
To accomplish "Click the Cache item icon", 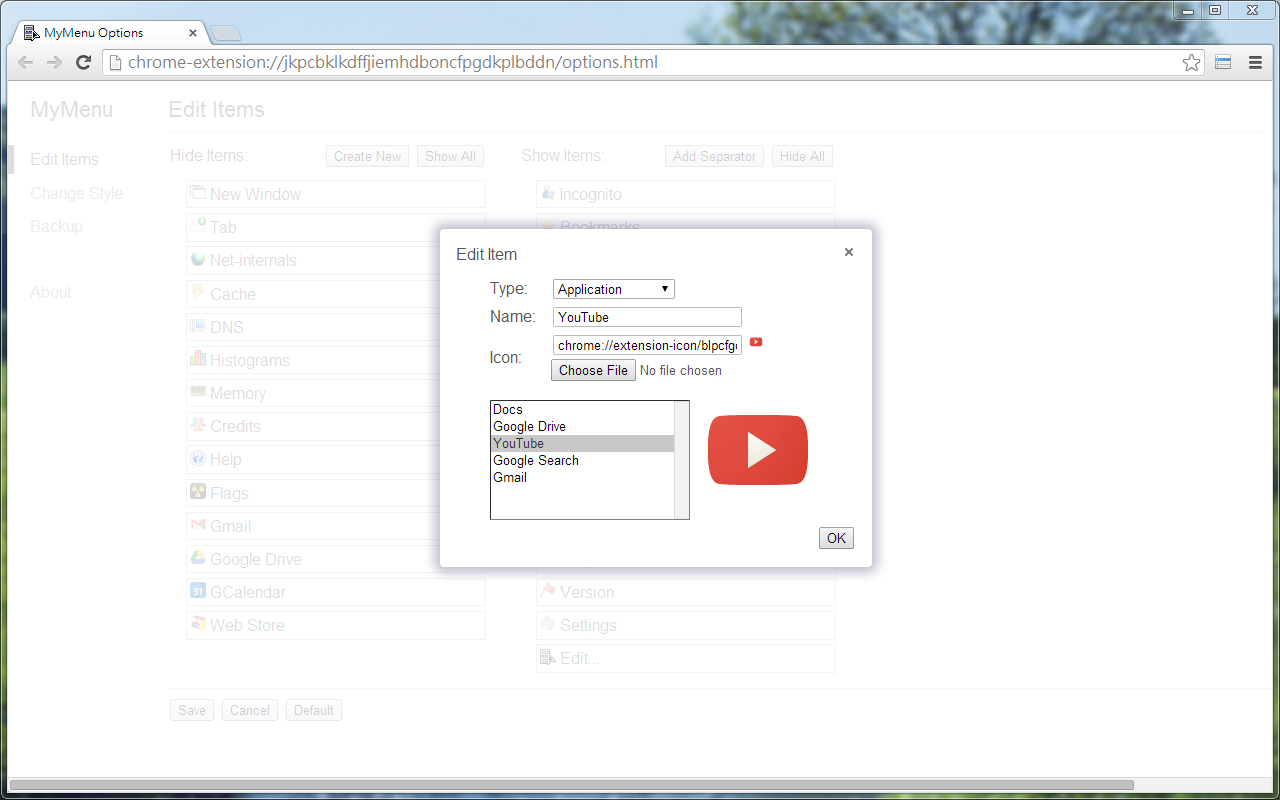I will coord(198,292).
